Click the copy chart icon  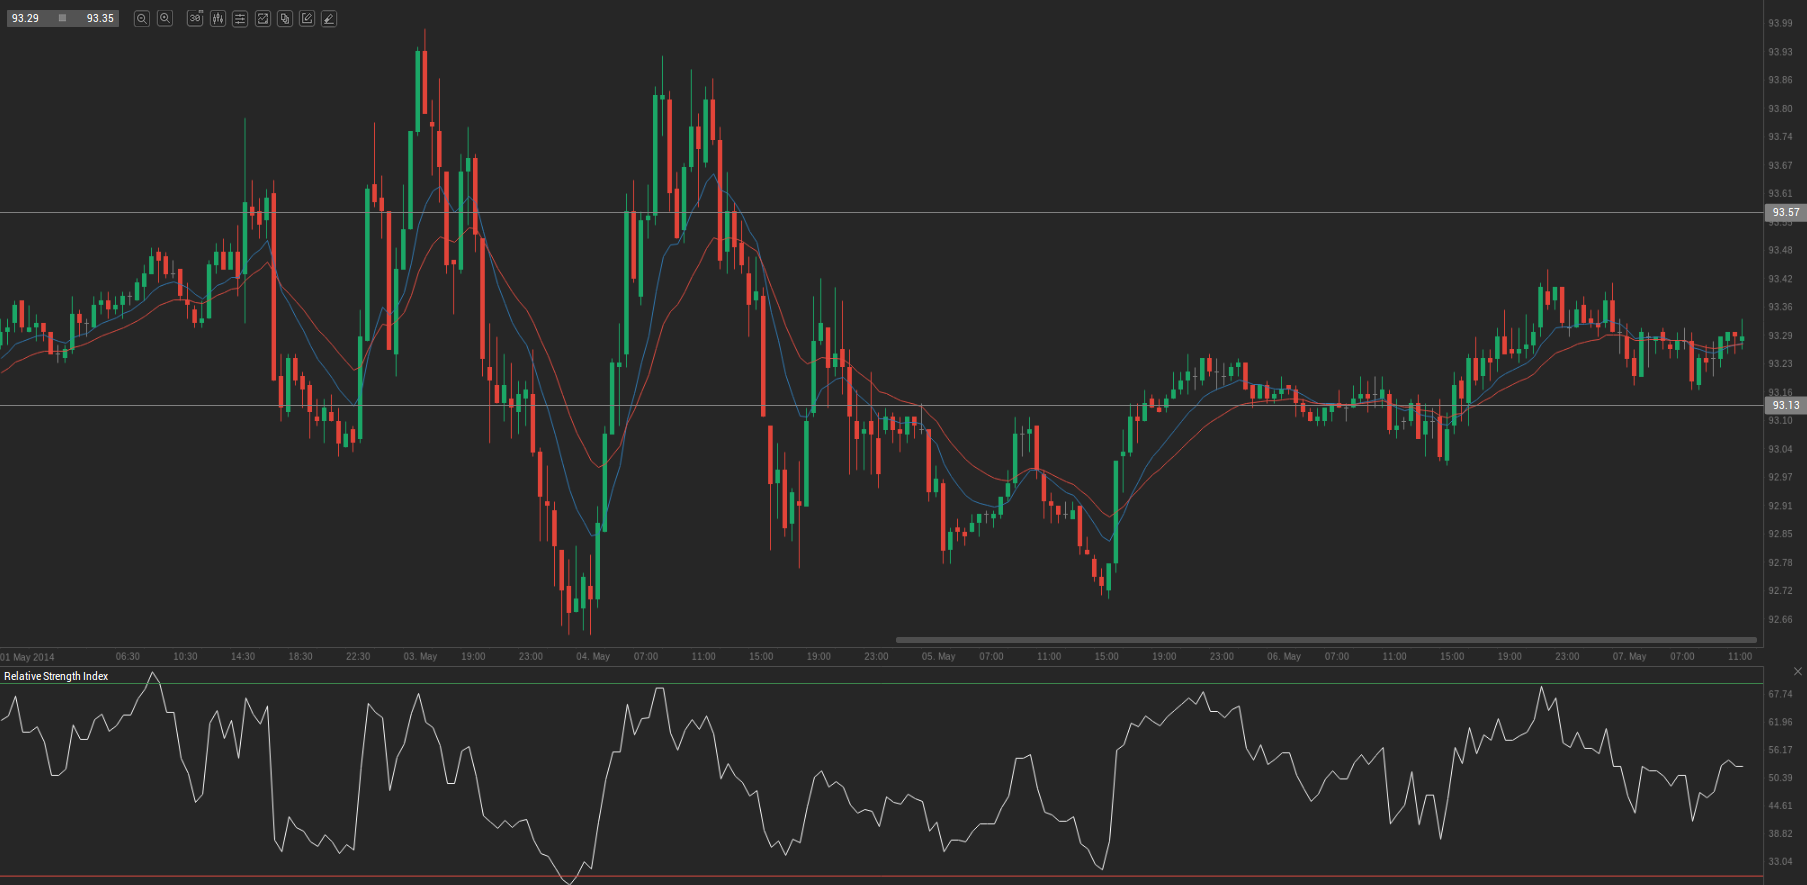click(x=285, y=18)
